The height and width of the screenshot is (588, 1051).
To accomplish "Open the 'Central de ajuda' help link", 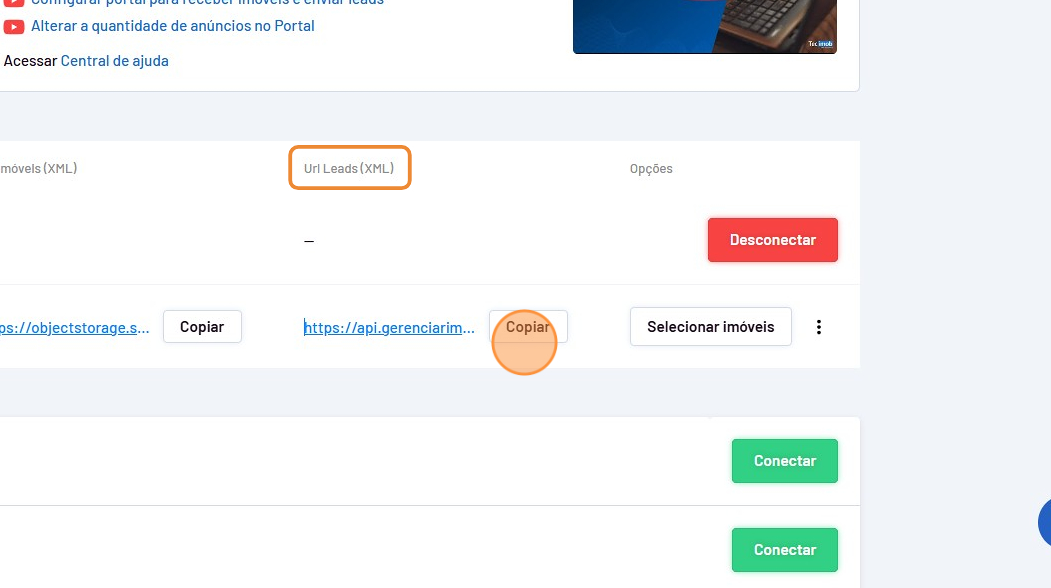I will tap(114, 61).
